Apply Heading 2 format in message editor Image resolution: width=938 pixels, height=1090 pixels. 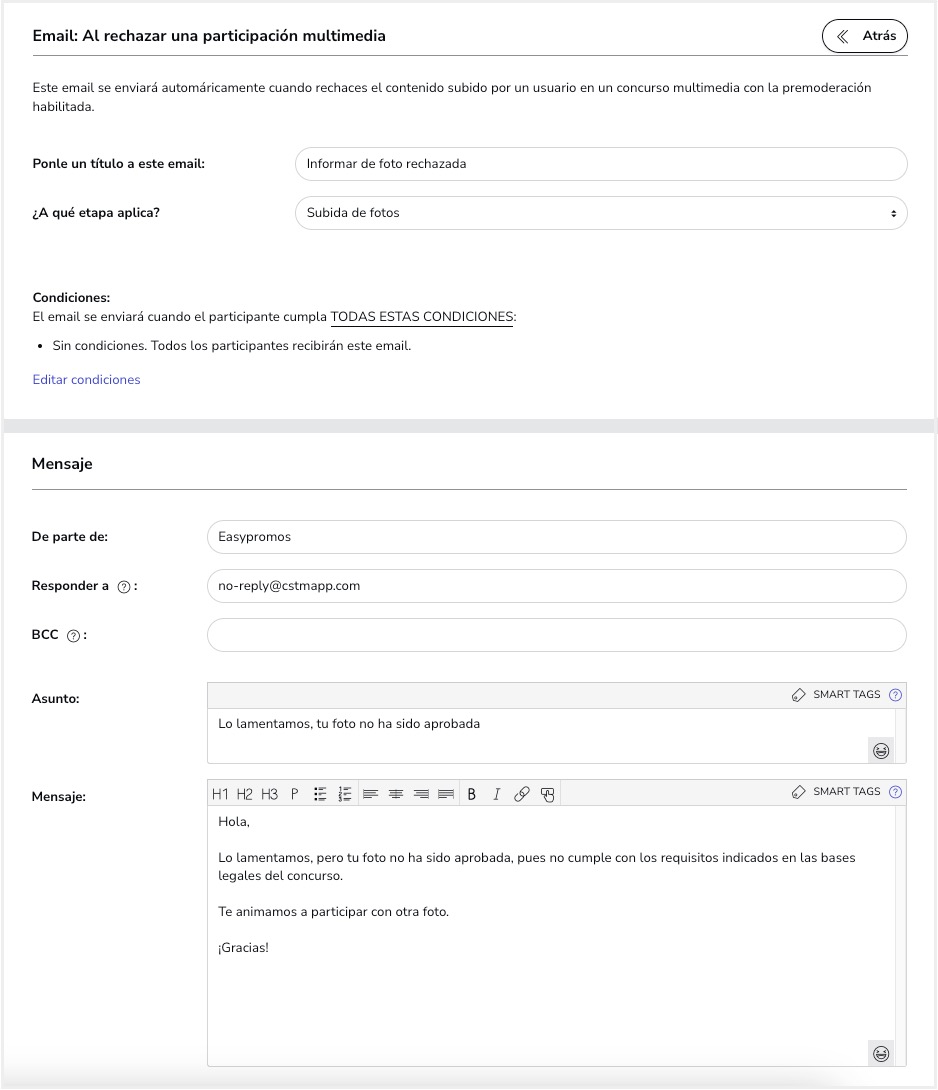pos(244,794)
